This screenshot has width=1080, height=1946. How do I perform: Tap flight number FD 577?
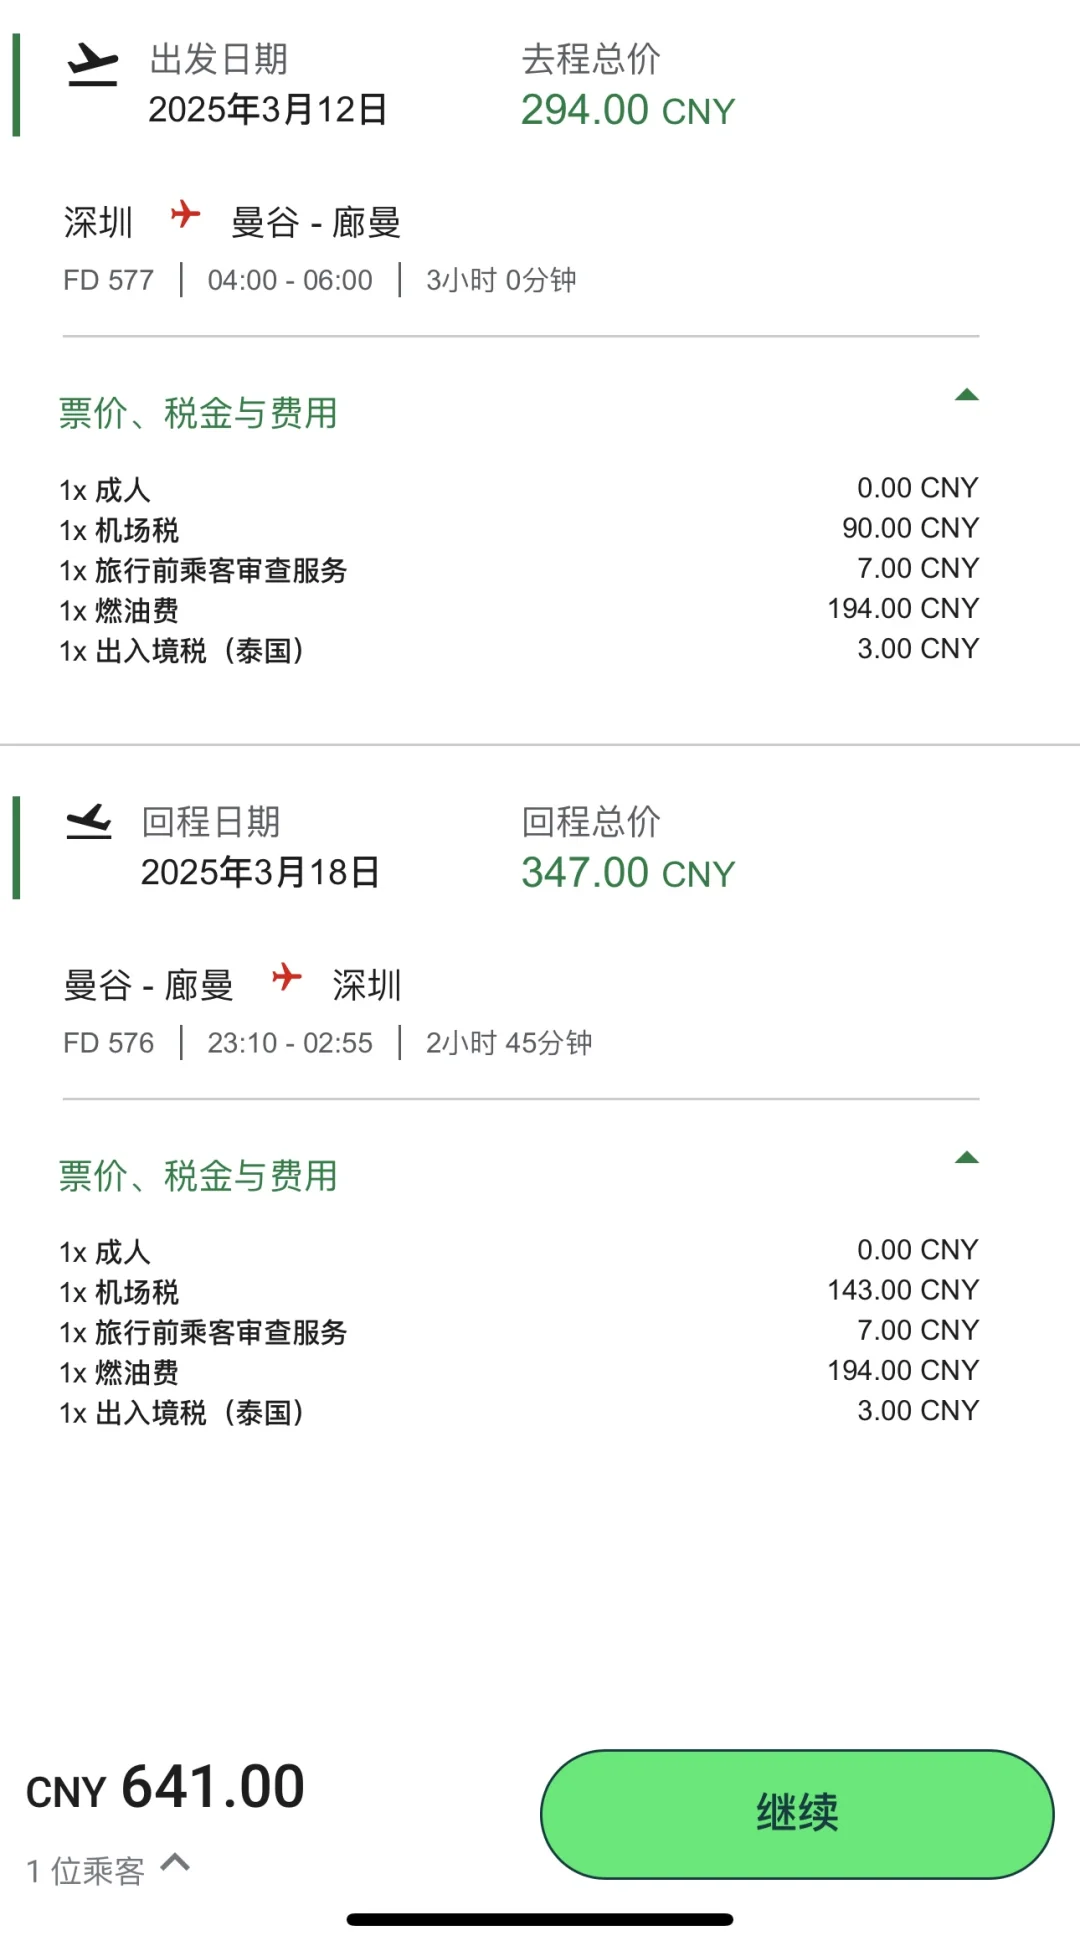pos(108,280)
